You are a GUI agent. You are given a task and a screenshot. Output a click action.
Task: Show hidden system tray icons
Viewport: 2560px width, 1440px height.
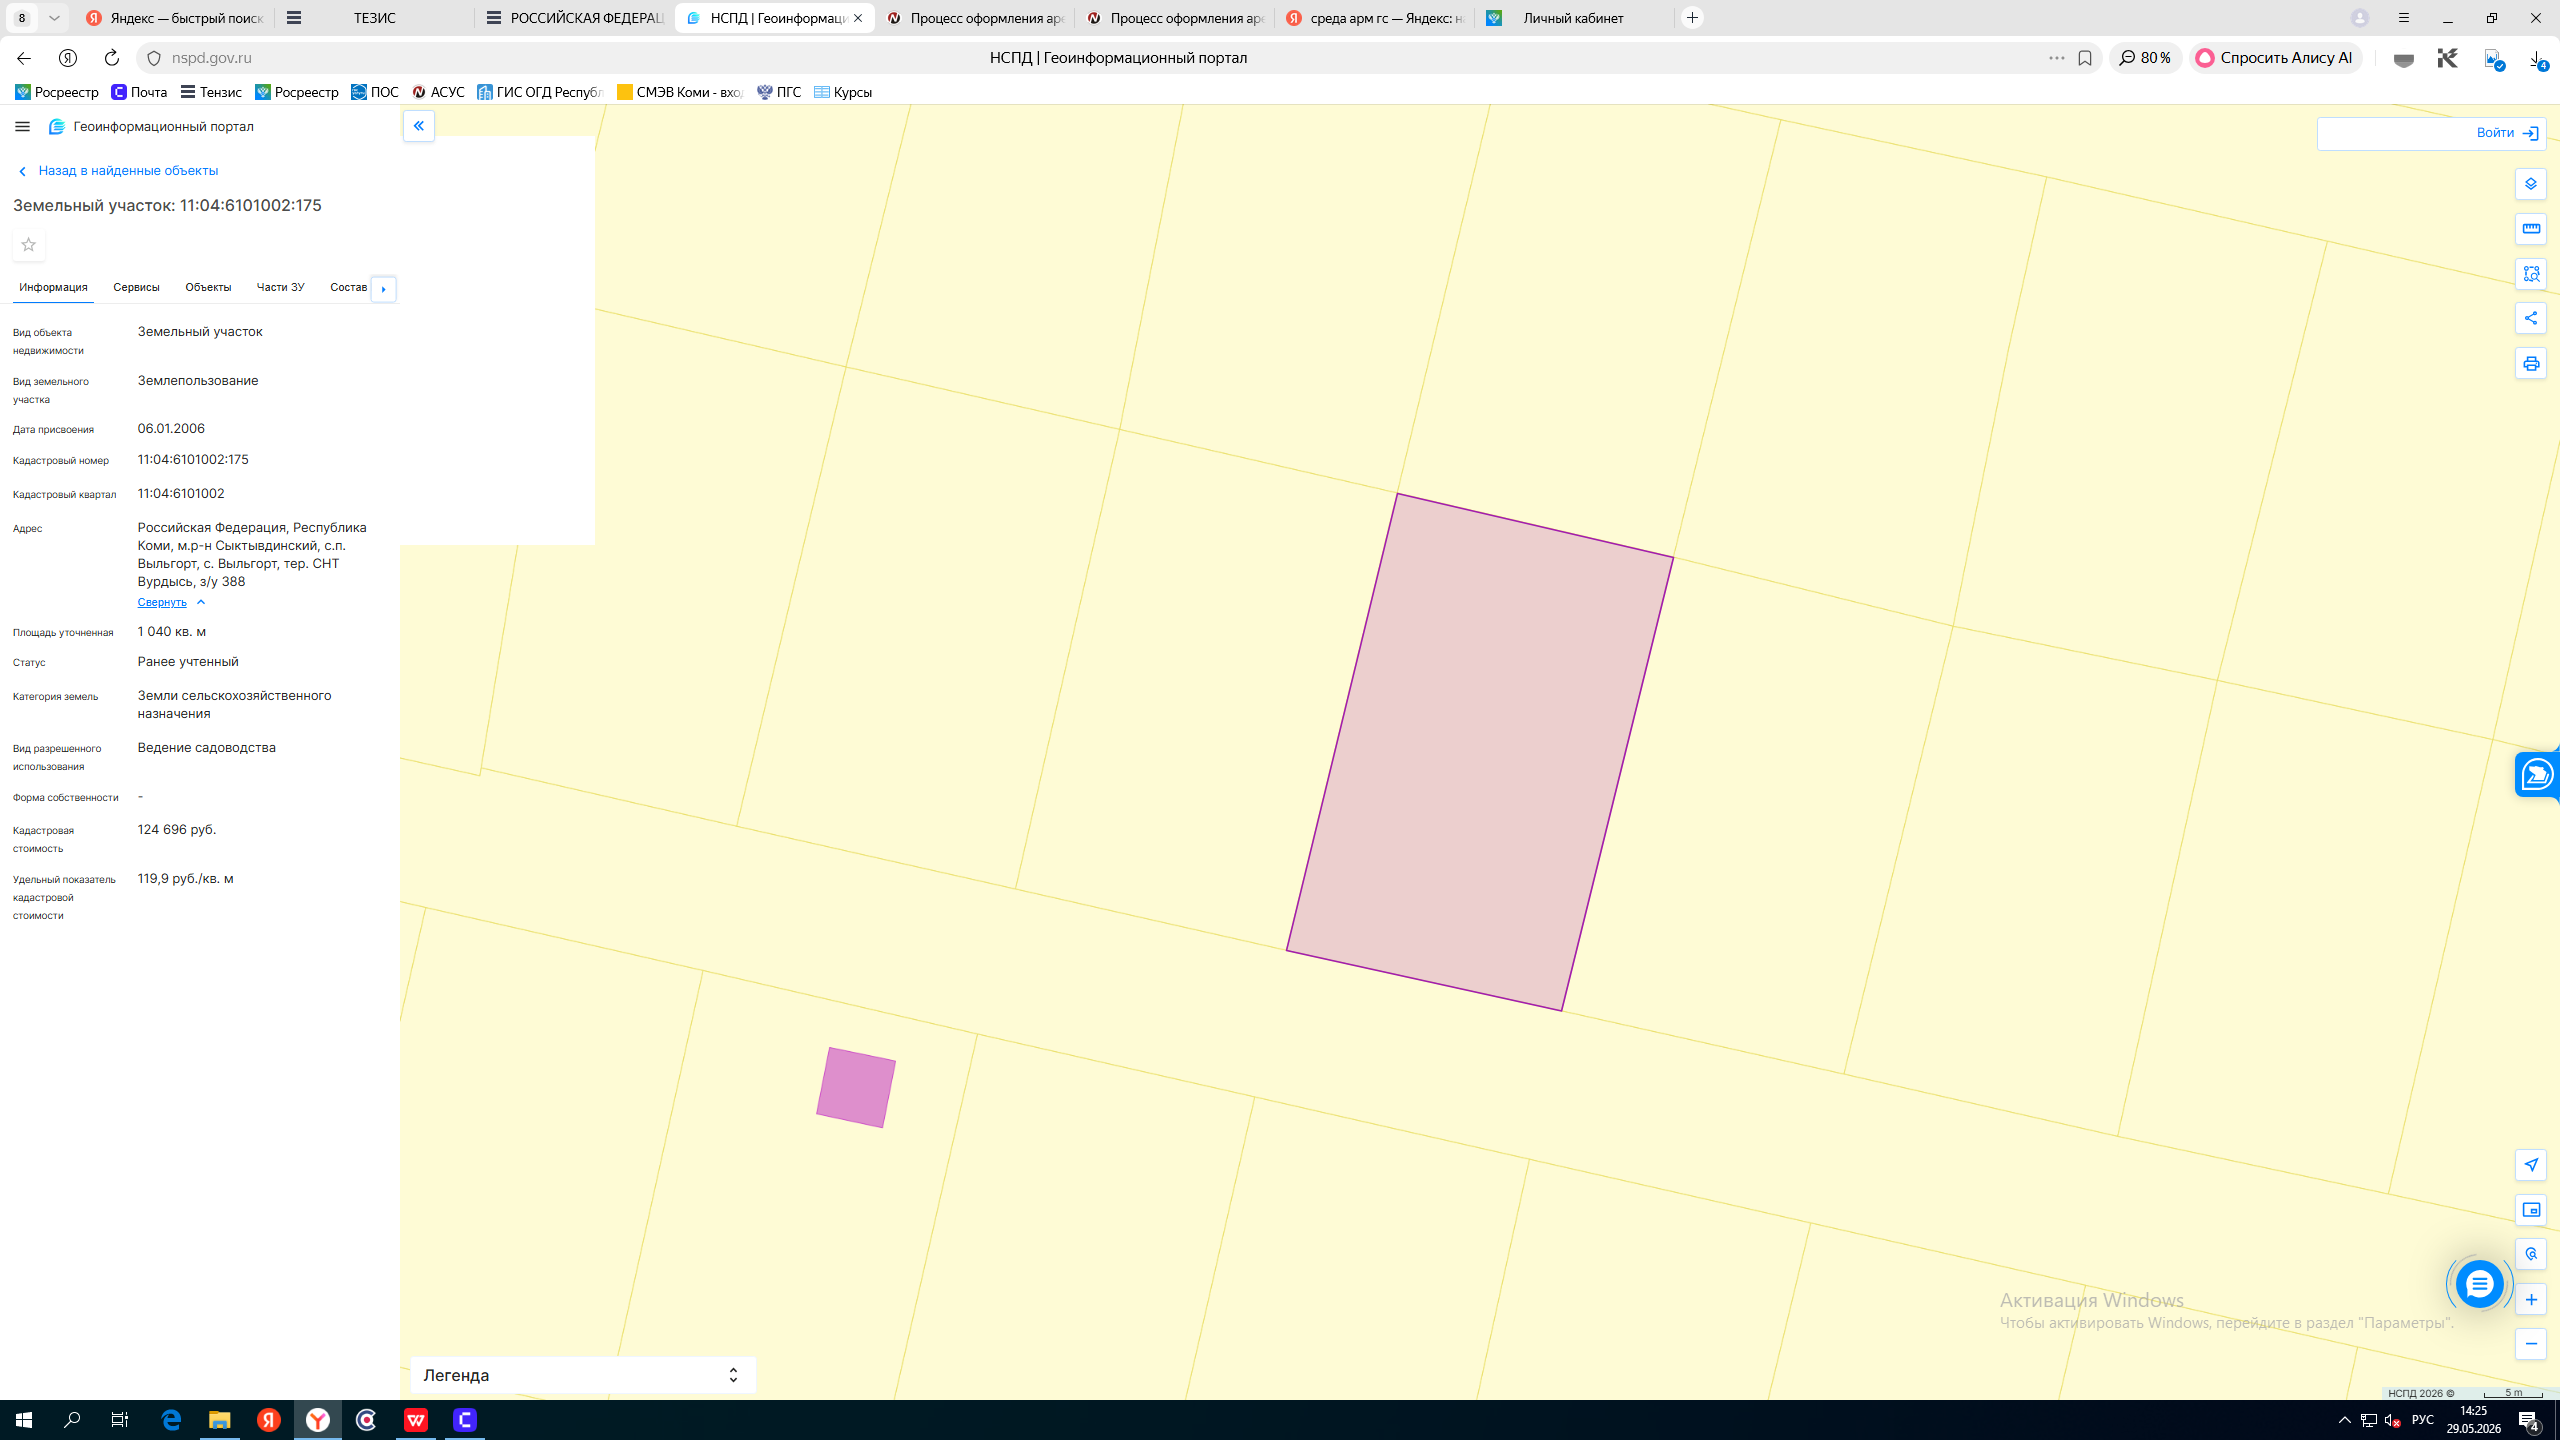pos(2345,1420)
